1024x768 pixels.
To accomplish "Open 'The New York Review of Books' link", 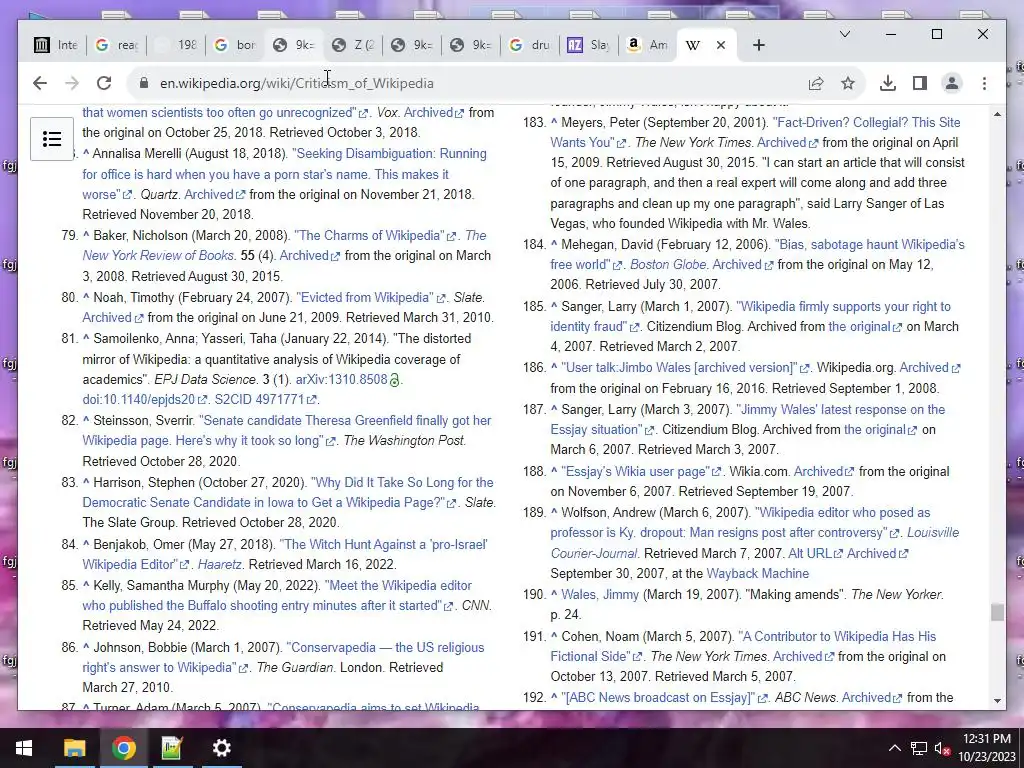I will [284, 245].
